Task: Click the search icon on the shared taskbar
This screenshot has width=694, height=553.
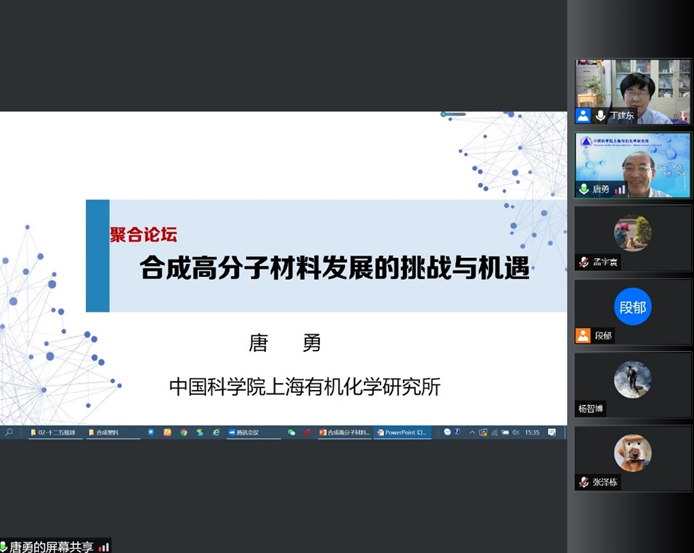Action: [9, 433]
